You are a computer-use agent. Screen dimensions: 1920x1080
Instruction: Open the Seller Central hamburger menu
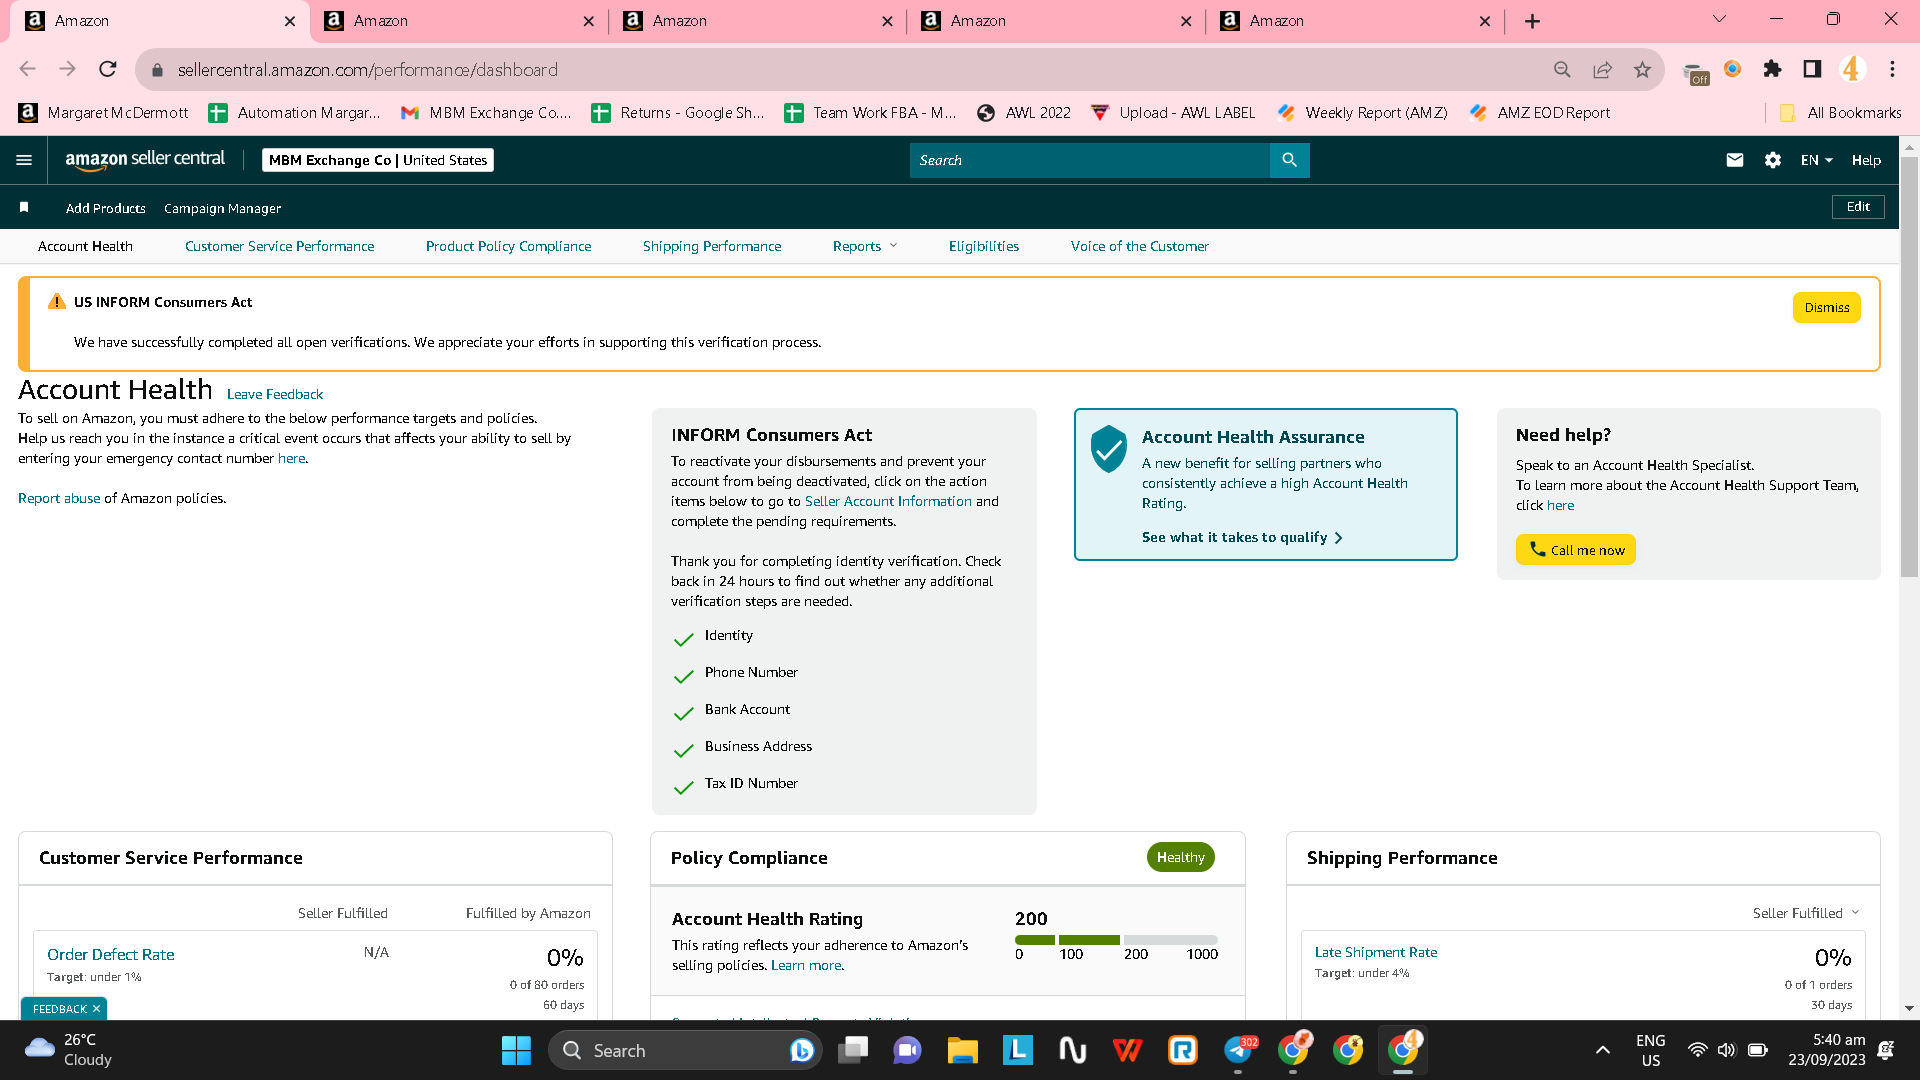click(24, 160)
